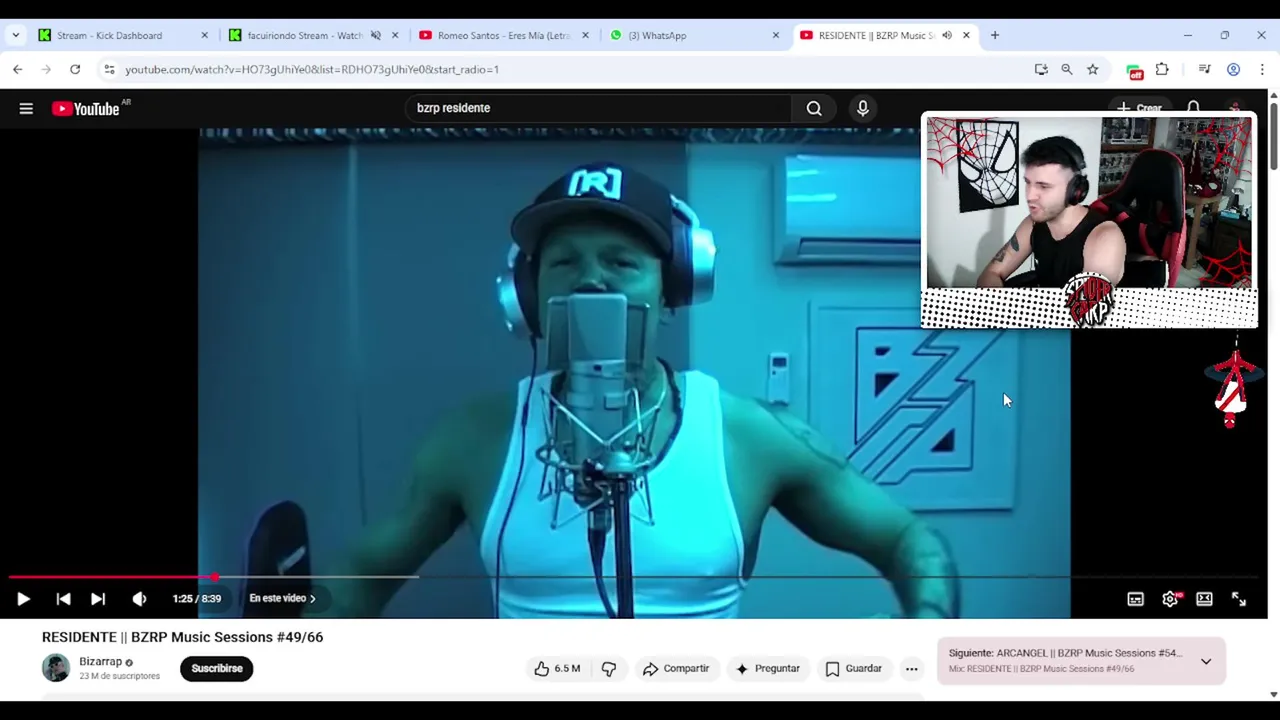The height and width of the screenshot is (720, 1280).
Task: Mute audio on the RESIDENTE tab speaker icon
Action: point(947,35)
